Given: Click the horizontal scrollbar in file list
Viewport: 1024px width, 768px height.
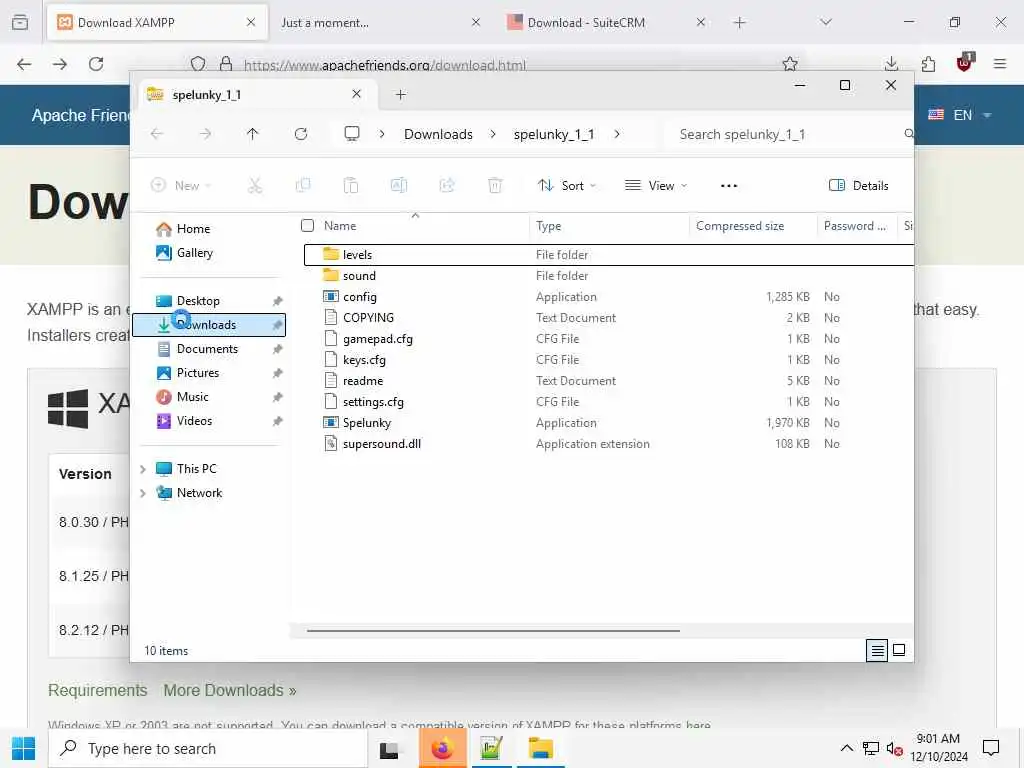Looking at the screenshot, I should point(493,631).
